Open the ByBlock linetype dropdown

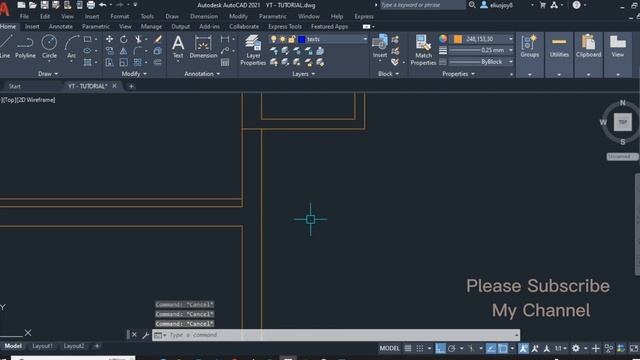tap(511, 62)
